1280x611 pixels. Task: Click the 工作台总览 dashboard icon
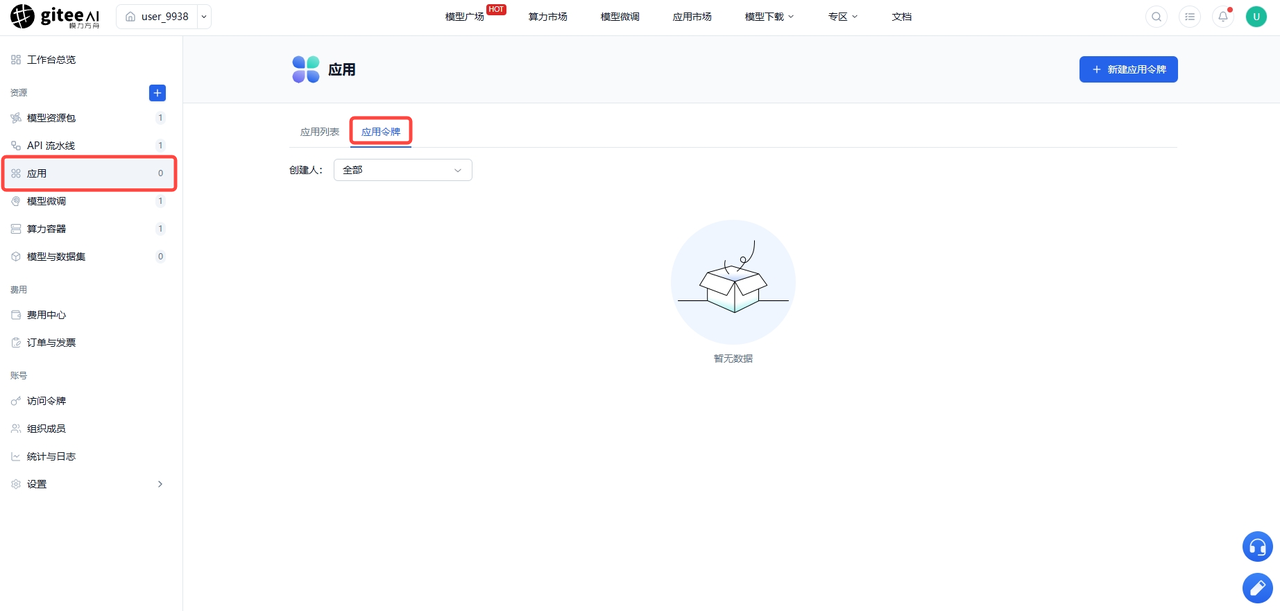[x=16, y=60]
